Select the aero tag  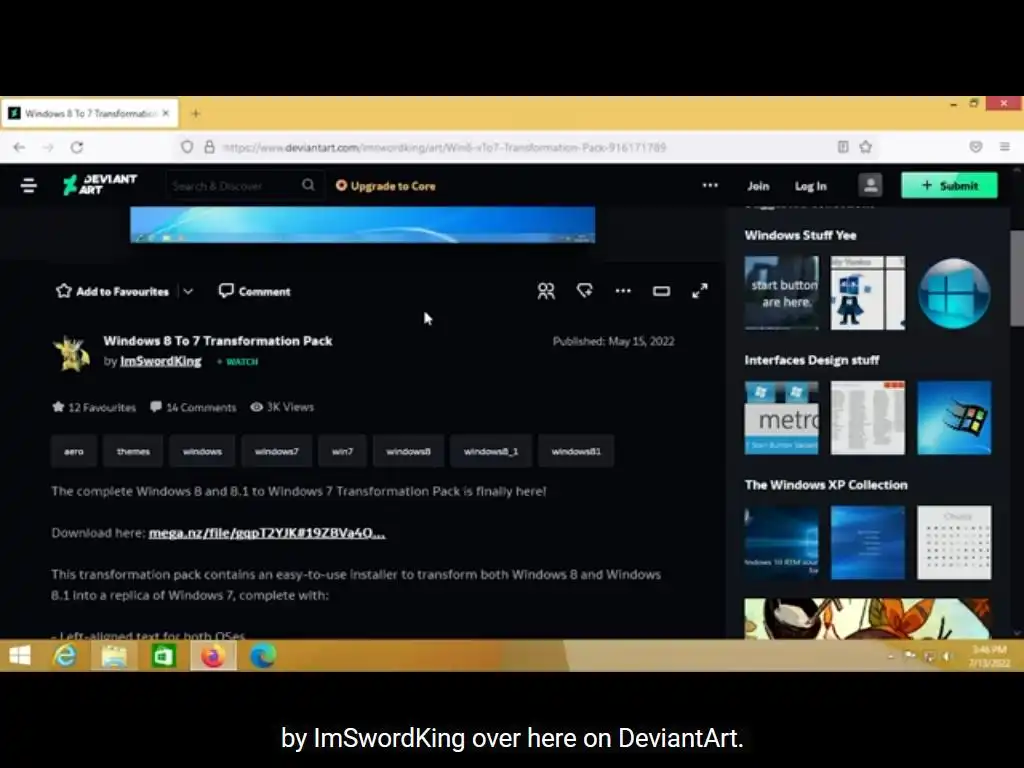tap(74, 451)
